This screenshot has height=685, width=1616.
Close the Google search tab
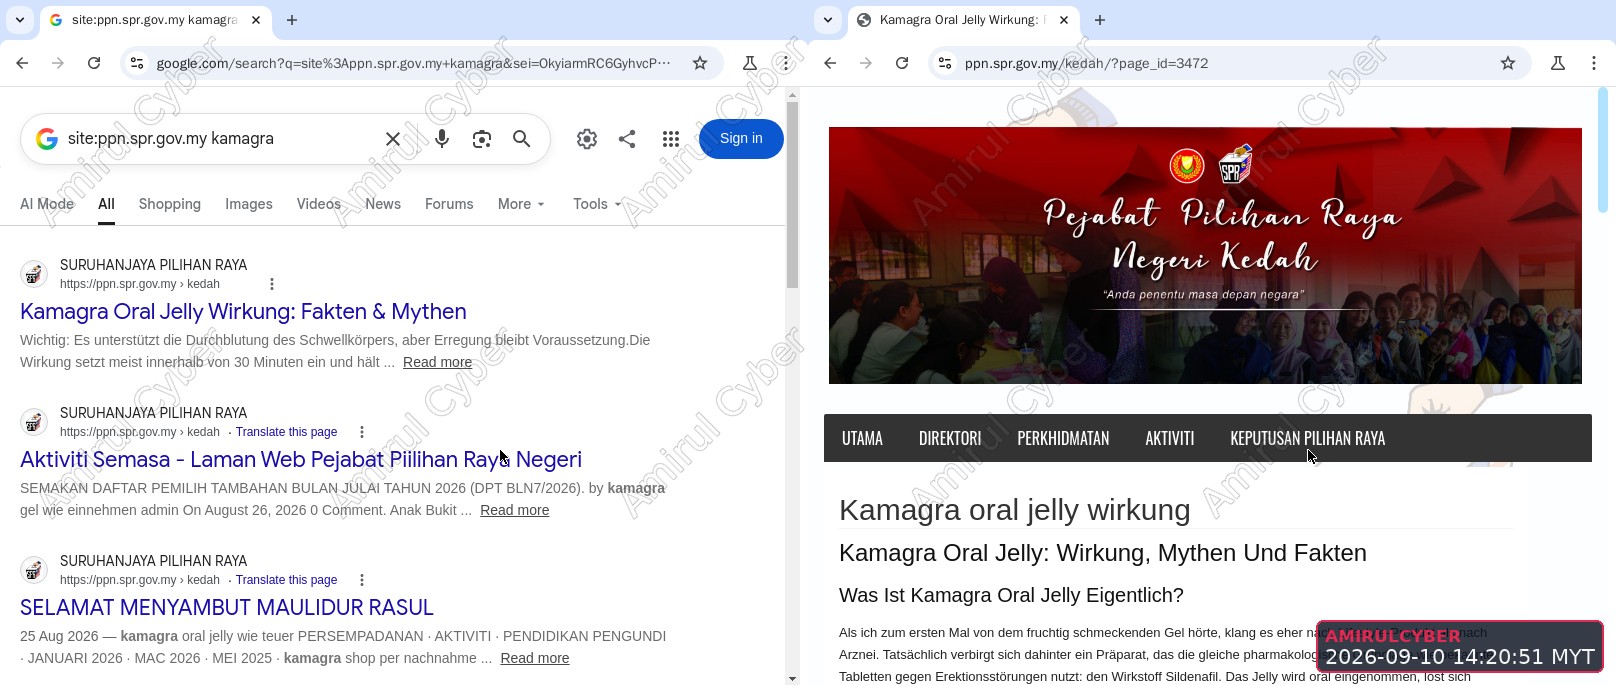[256, 20]
